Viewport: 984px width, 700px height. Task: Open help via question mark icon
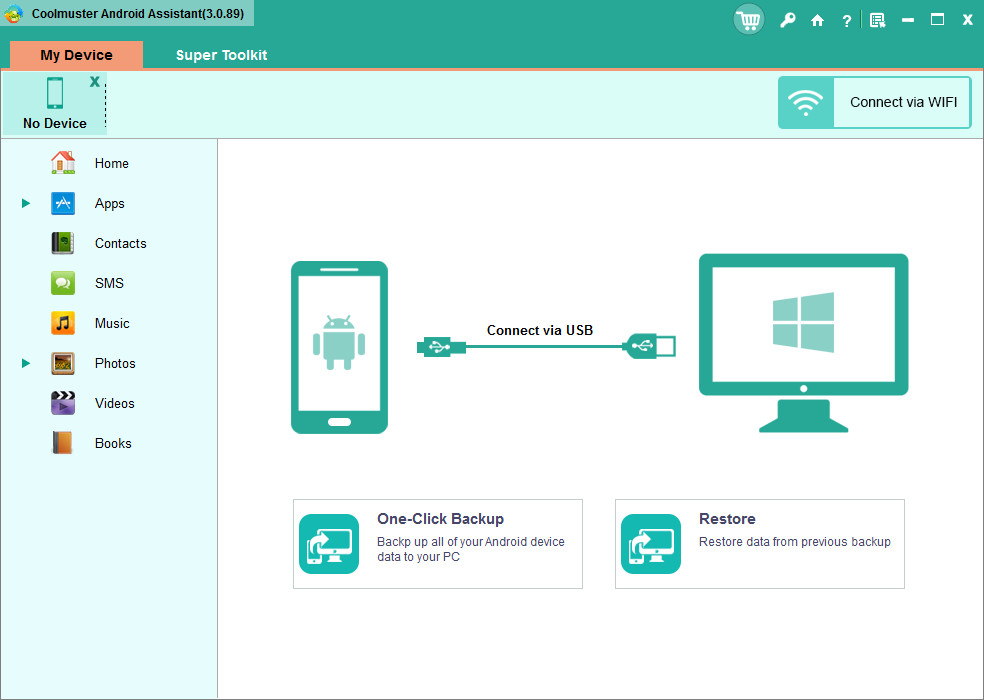[x=847, y=21]
